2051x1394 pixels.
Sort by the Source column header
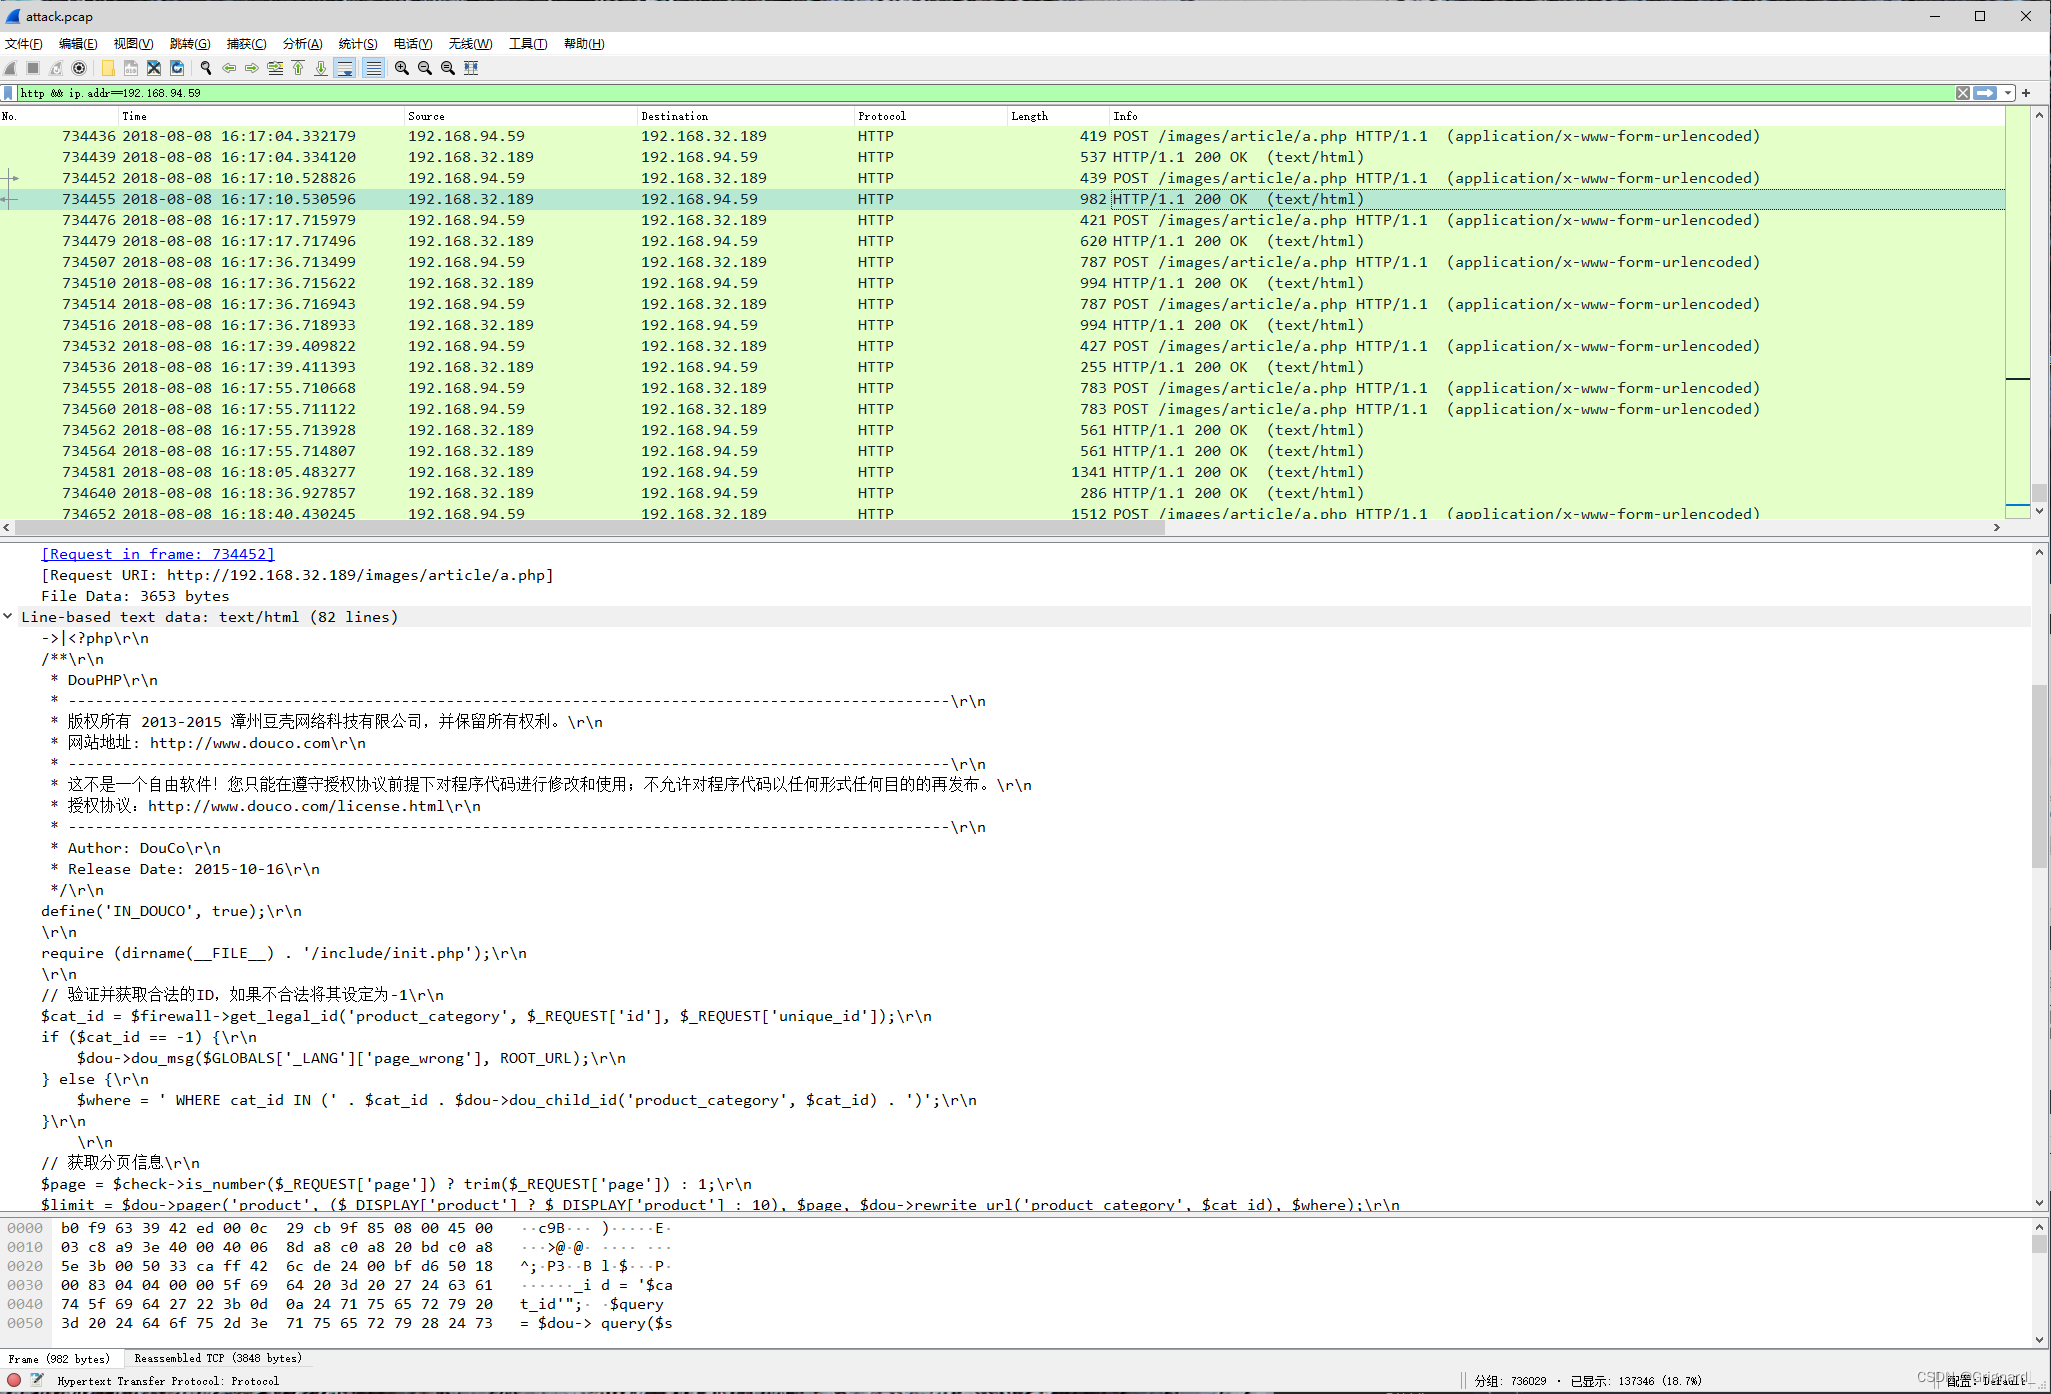(x=521, y=116)
